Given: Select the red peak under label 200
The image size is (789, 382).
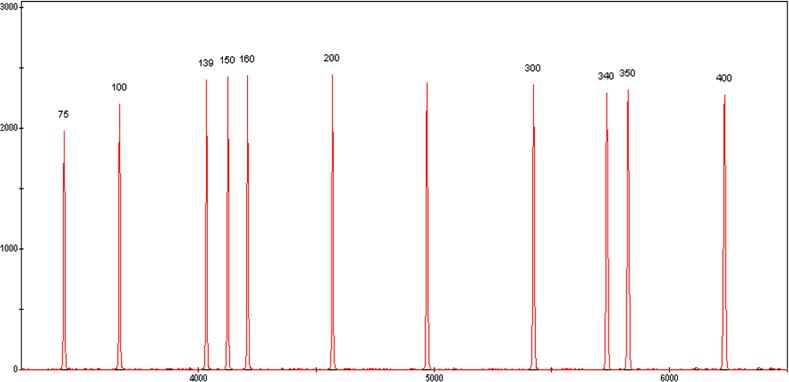Looking at the screenshot, I should click(x=332, y=221).
